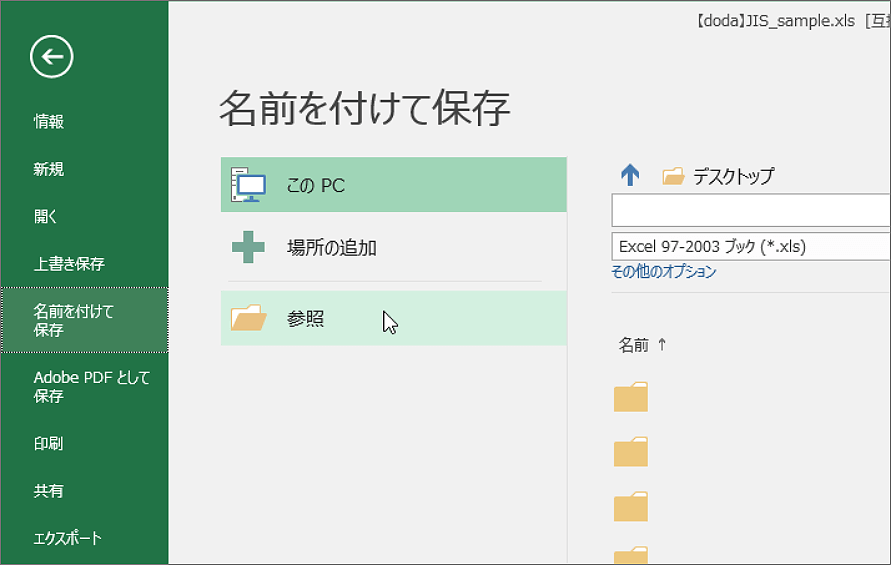
Task: Open the 情報 menu item
Action: tap(49, 121)
